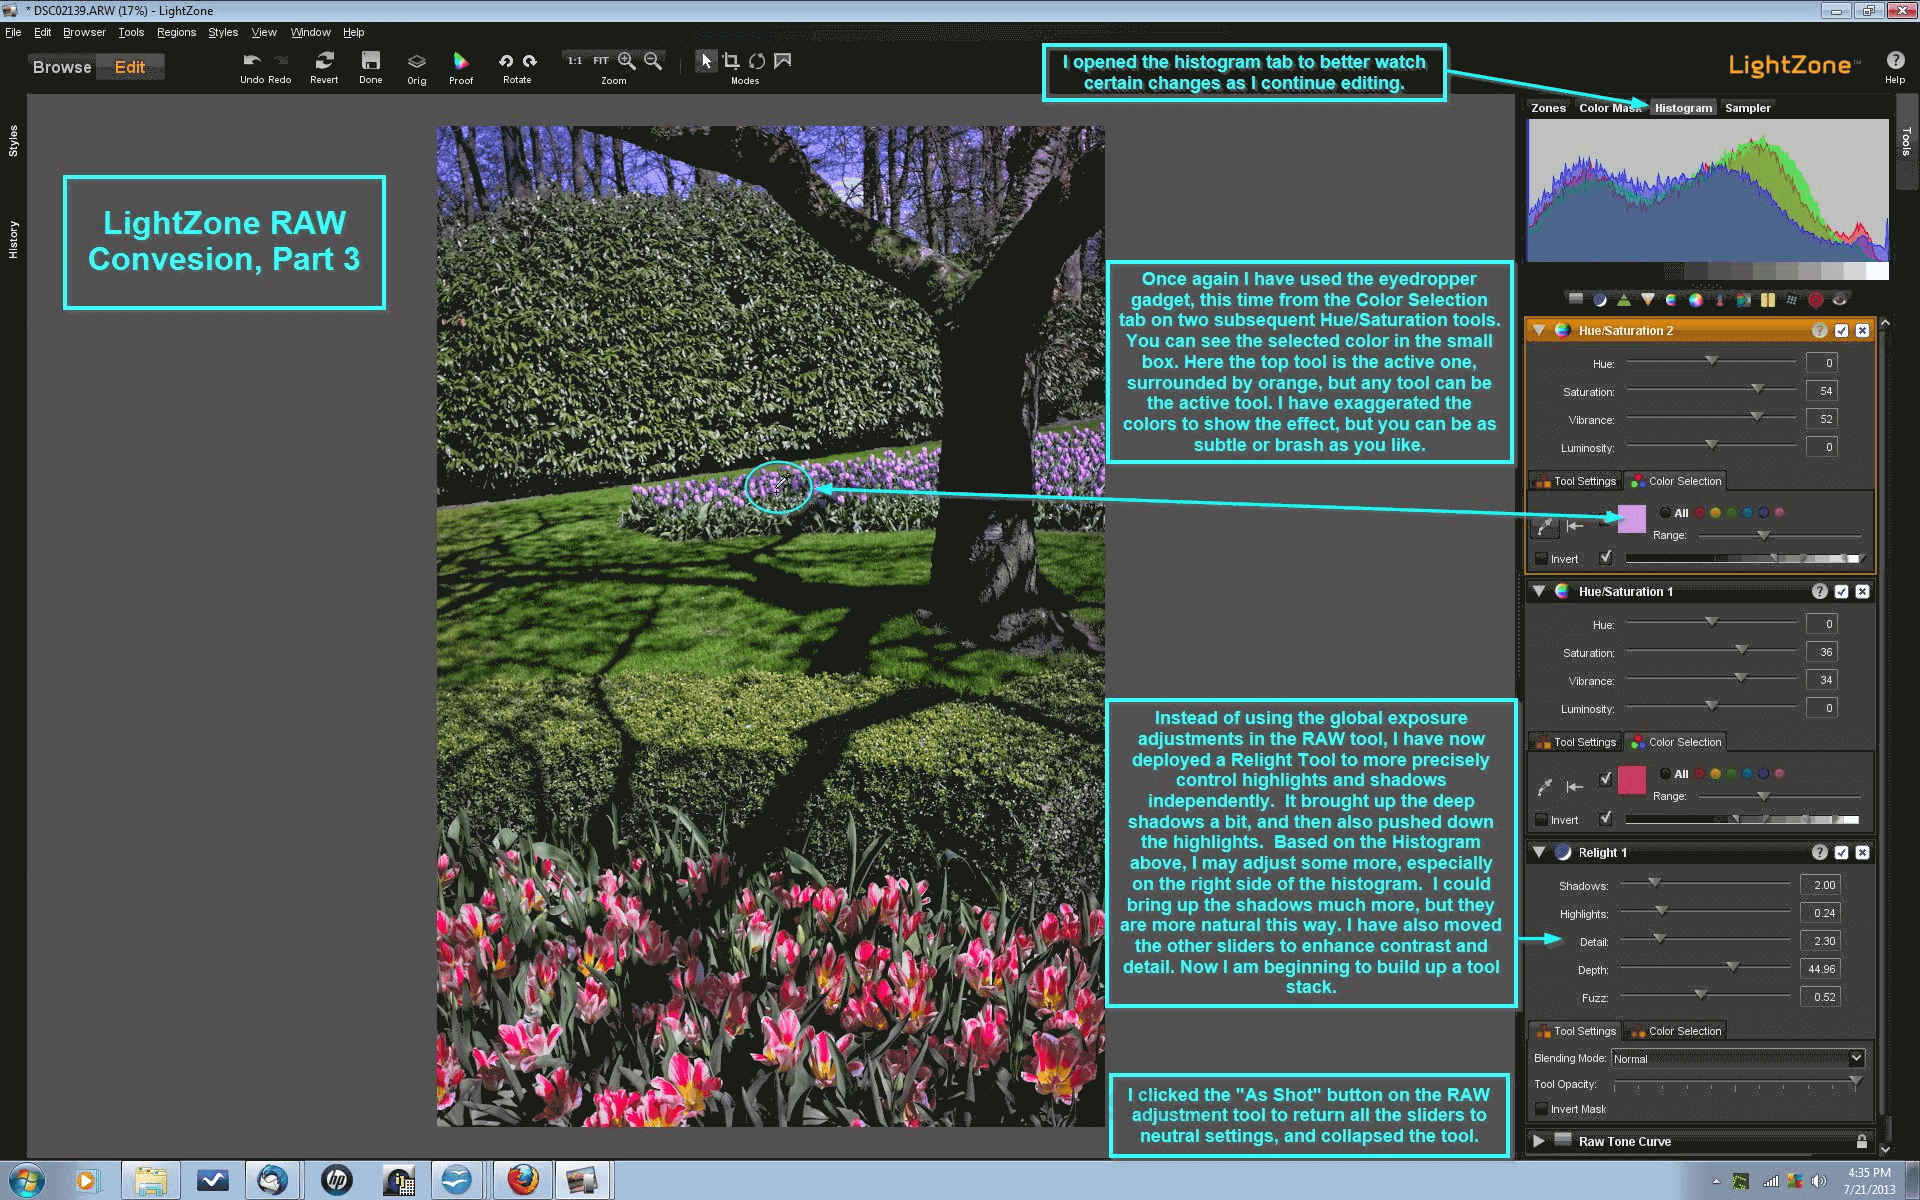Select the Relight tool icon
The height and width of the screenshot is (1200, 1920).
1599,299
